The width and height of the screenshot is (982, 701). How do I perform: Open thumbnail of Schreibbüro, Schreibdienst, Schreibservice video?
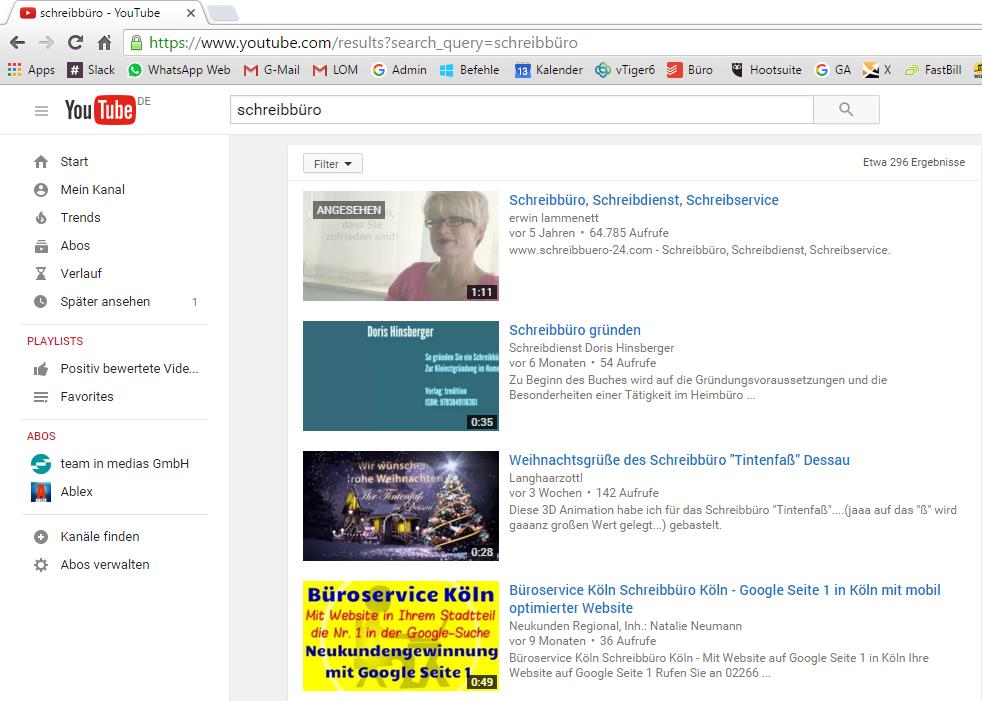pyautogui.click(x=401, y=246)
